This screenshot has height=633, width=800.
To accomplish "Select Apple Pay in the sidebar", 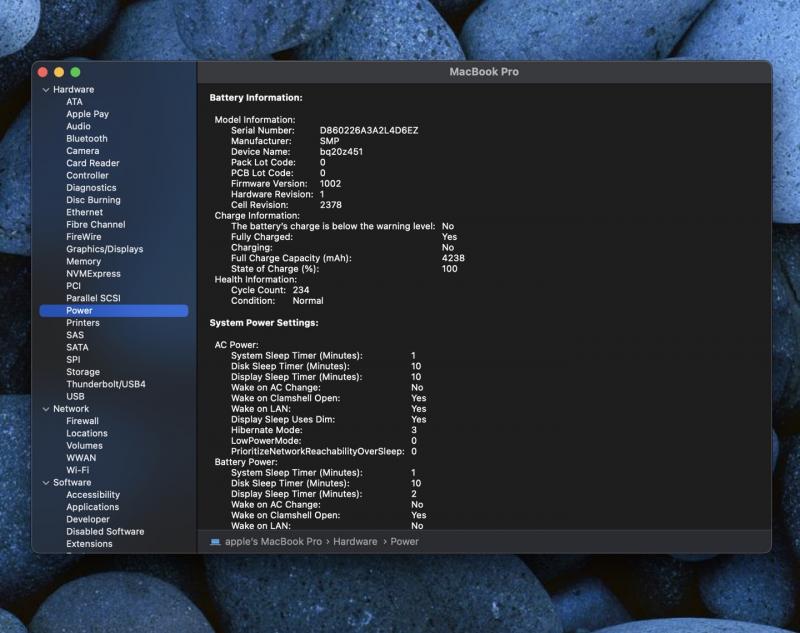I will click(x=87, y=114).
